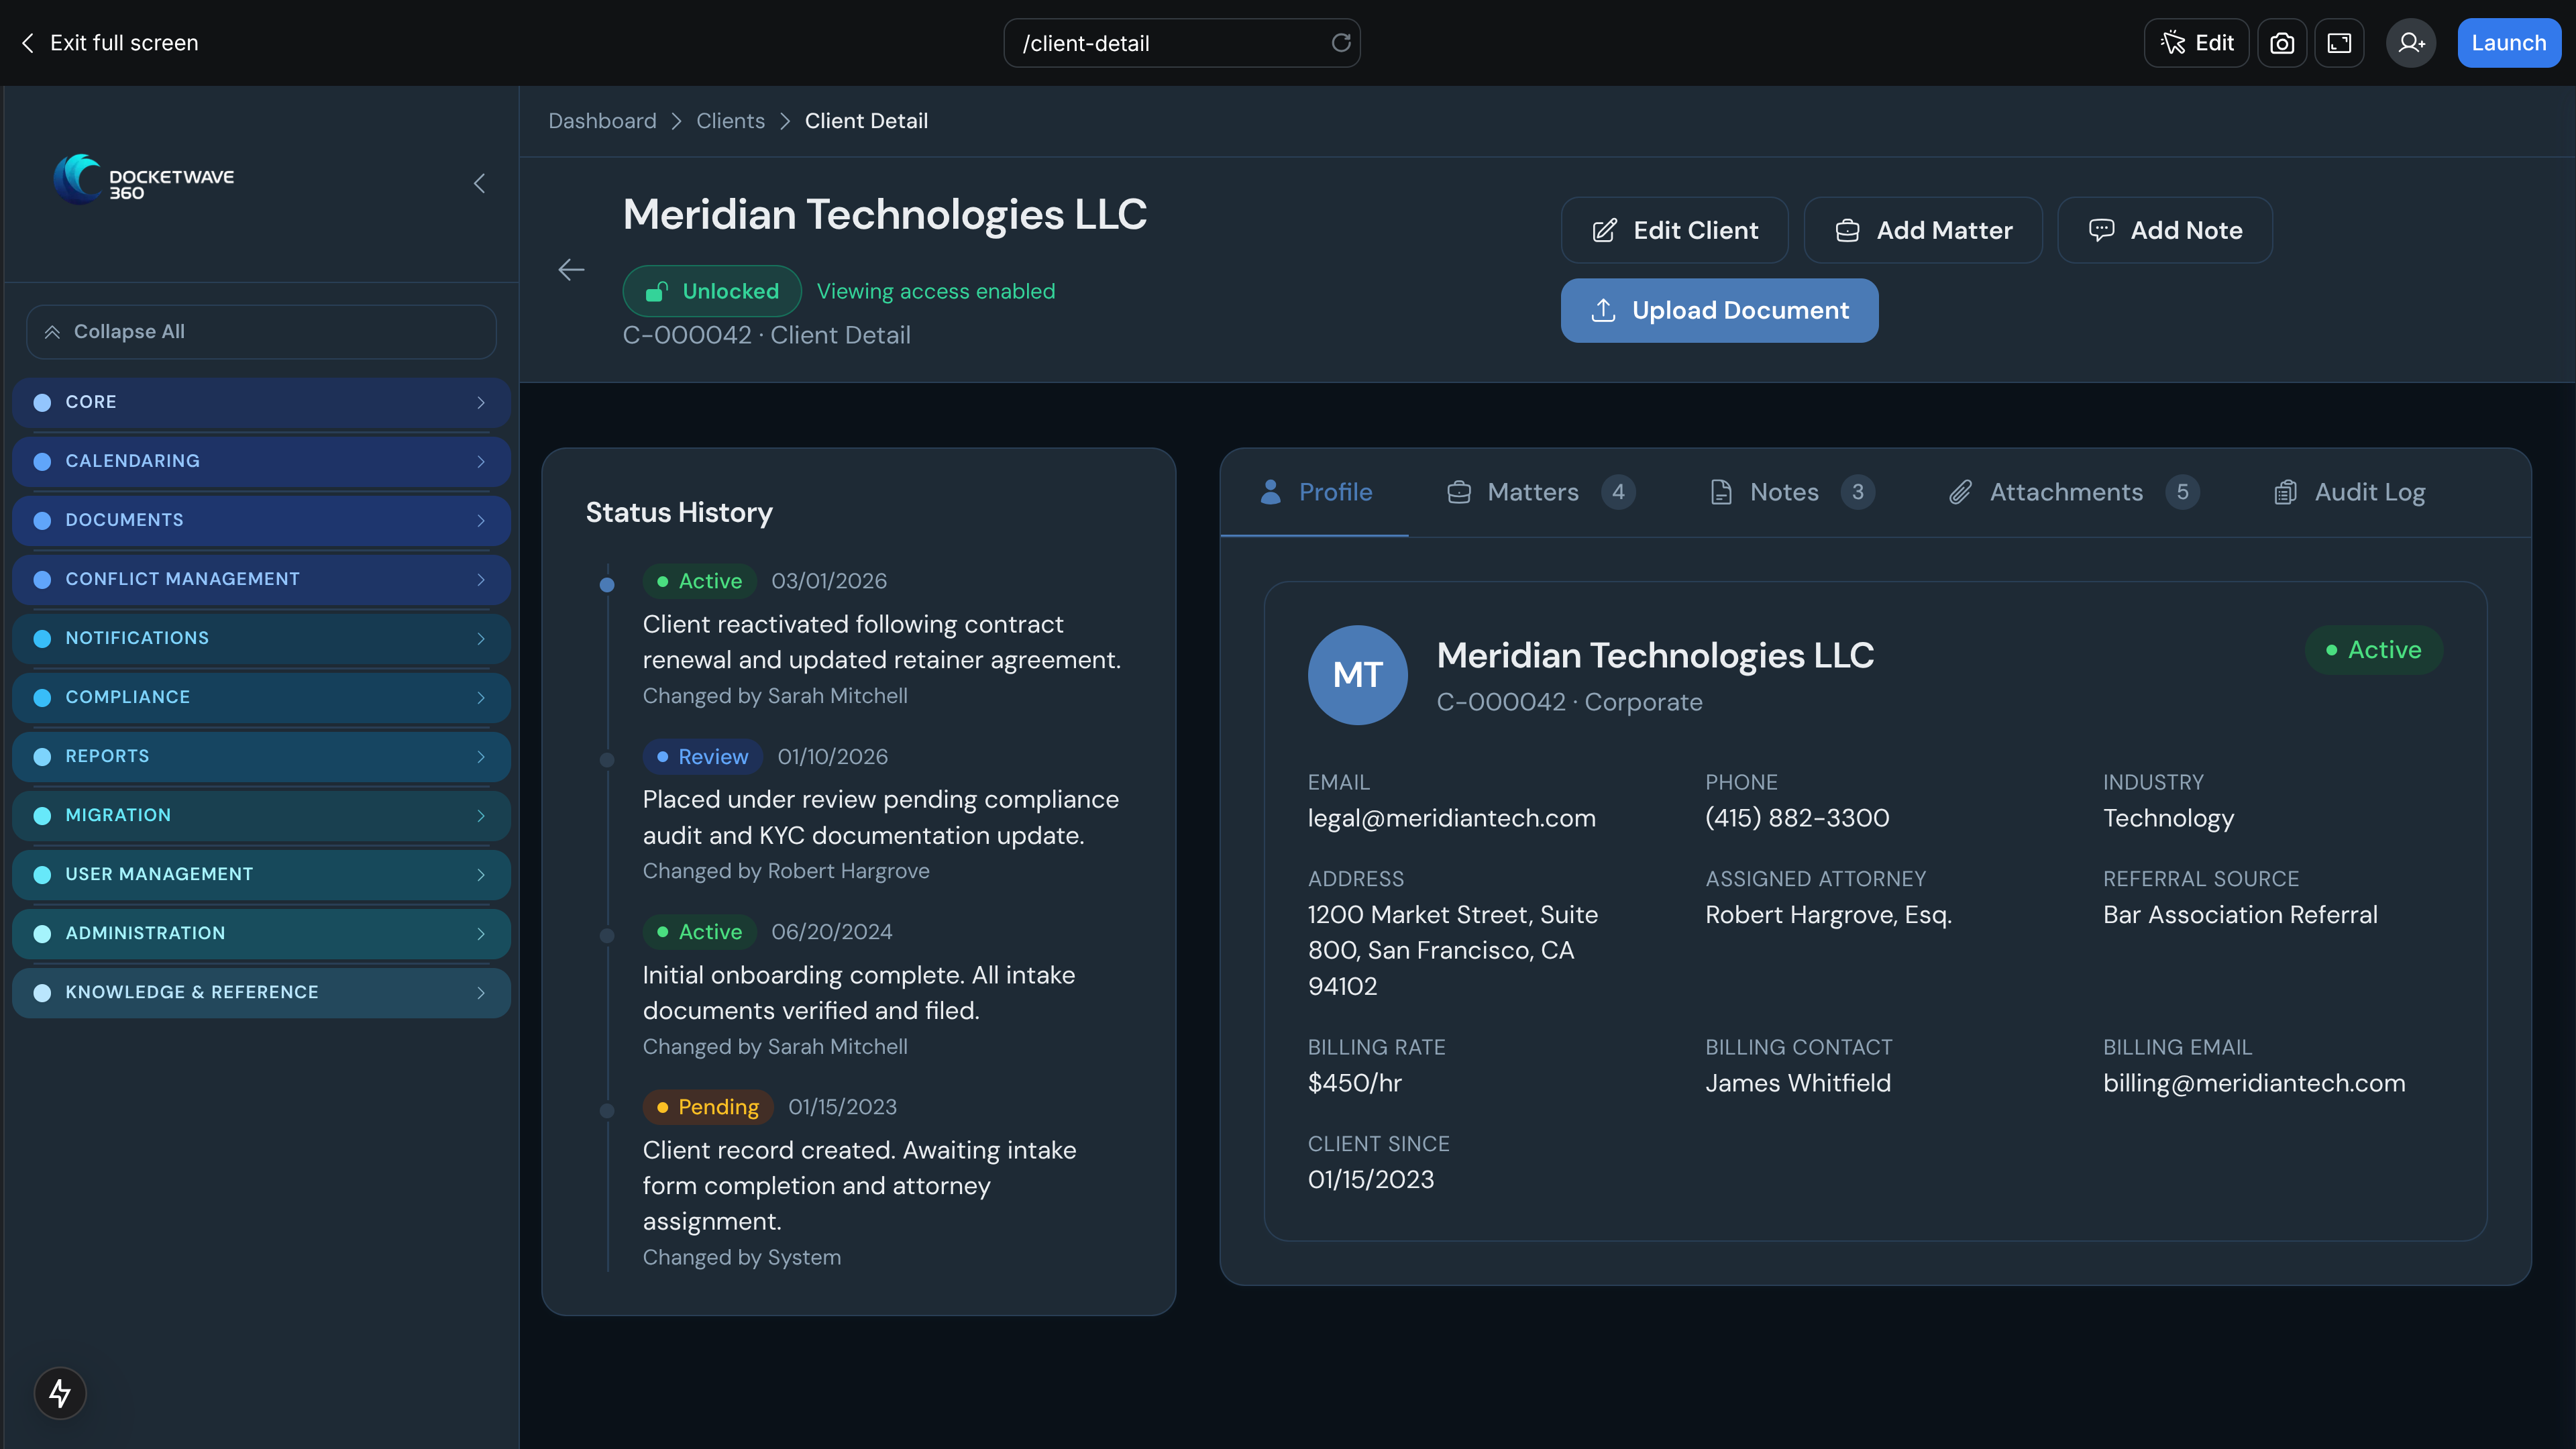Viewport: 2576px width, 1449px height.
Task: Click the cursor icon on the Edit button
Action: (x=2172, y=43)
